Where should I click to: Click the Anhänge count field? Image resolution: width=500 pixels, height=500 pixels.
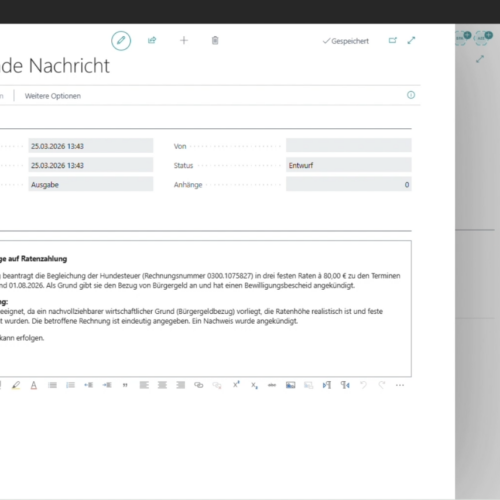coord(349,184)
